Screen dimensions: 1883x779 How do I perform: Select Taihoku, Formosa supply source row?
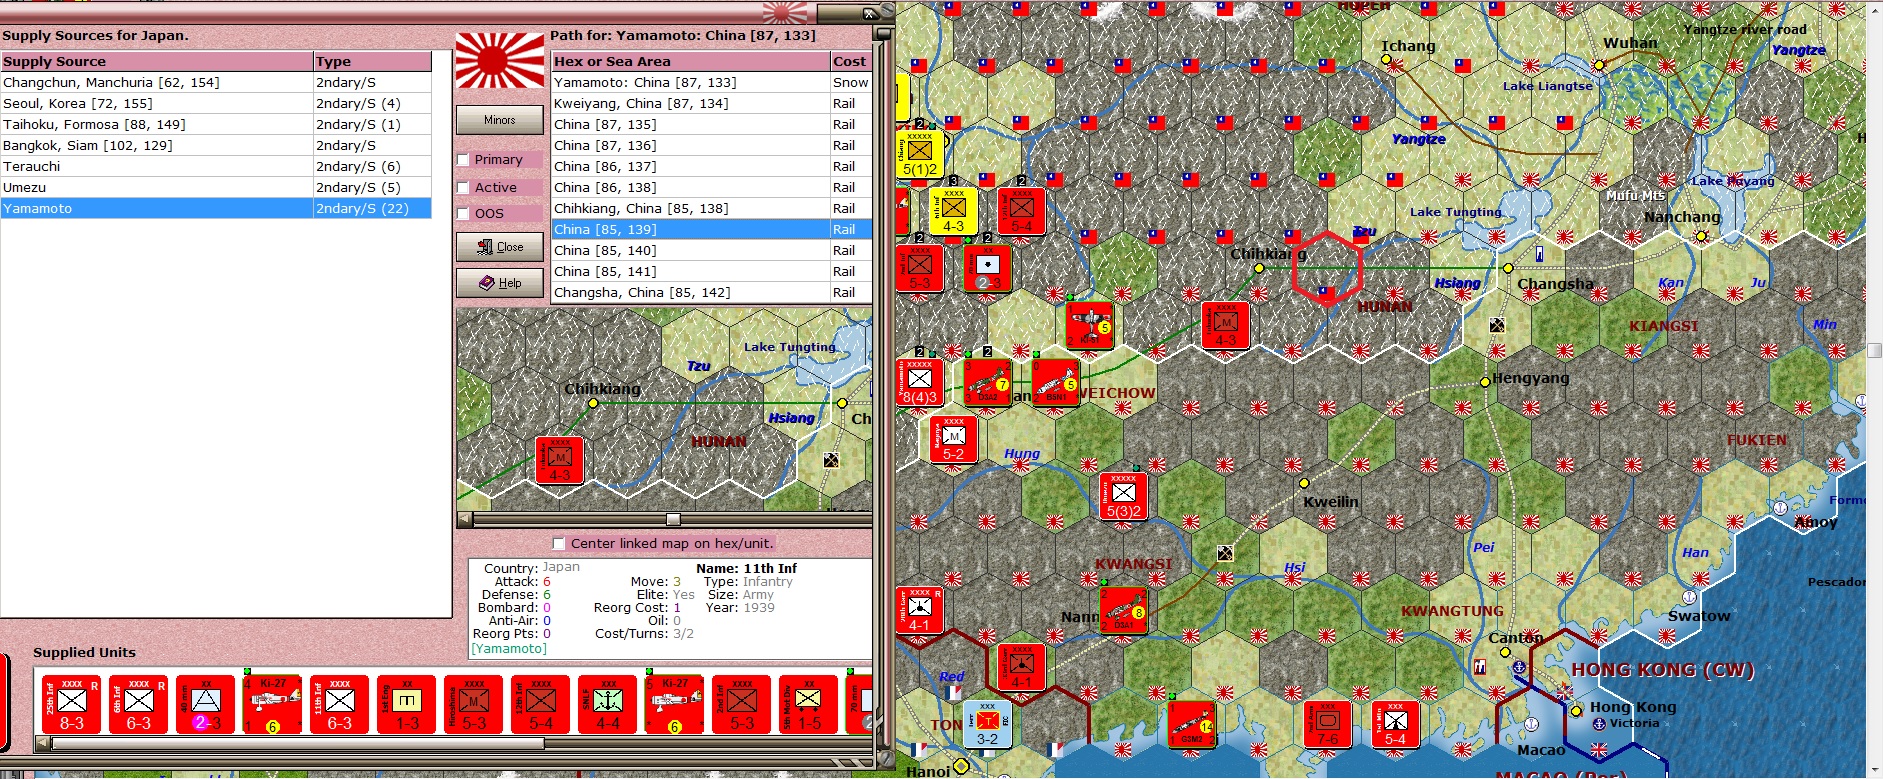click(x=216, y=124)
